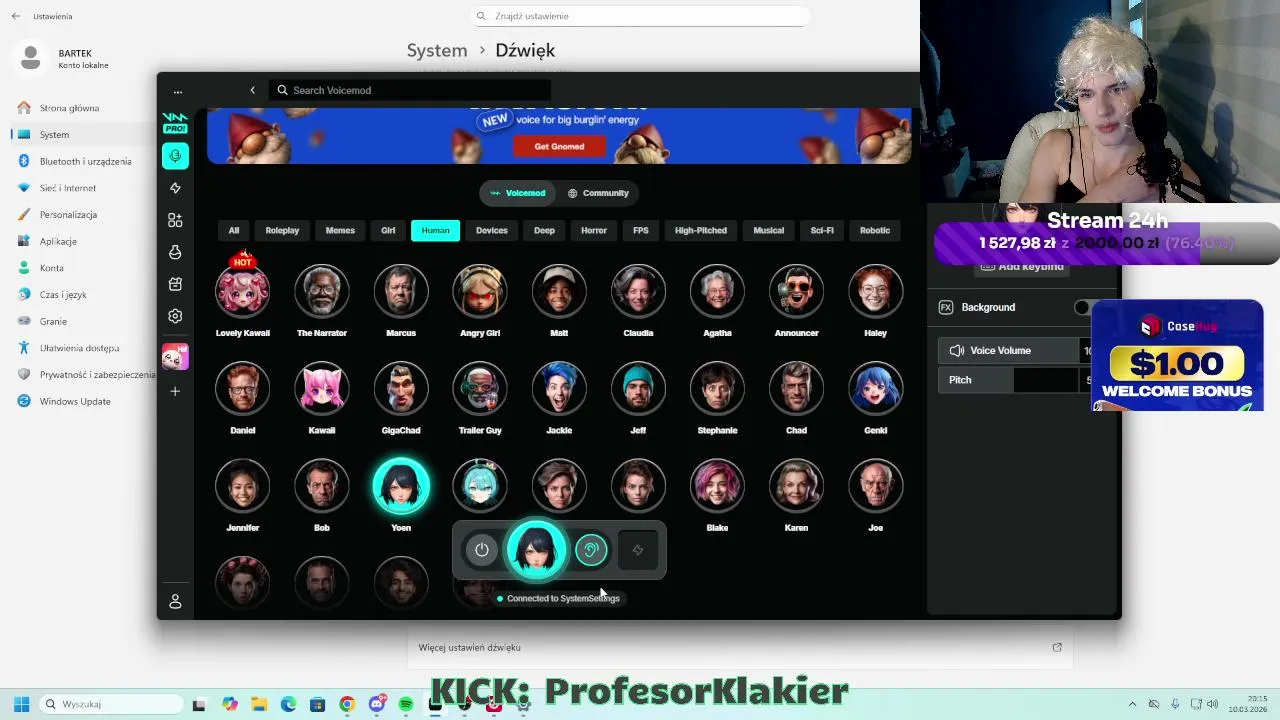Select the Memes category filter
The height and width of the screenshot is (720, 1280).
coord(340,230)
